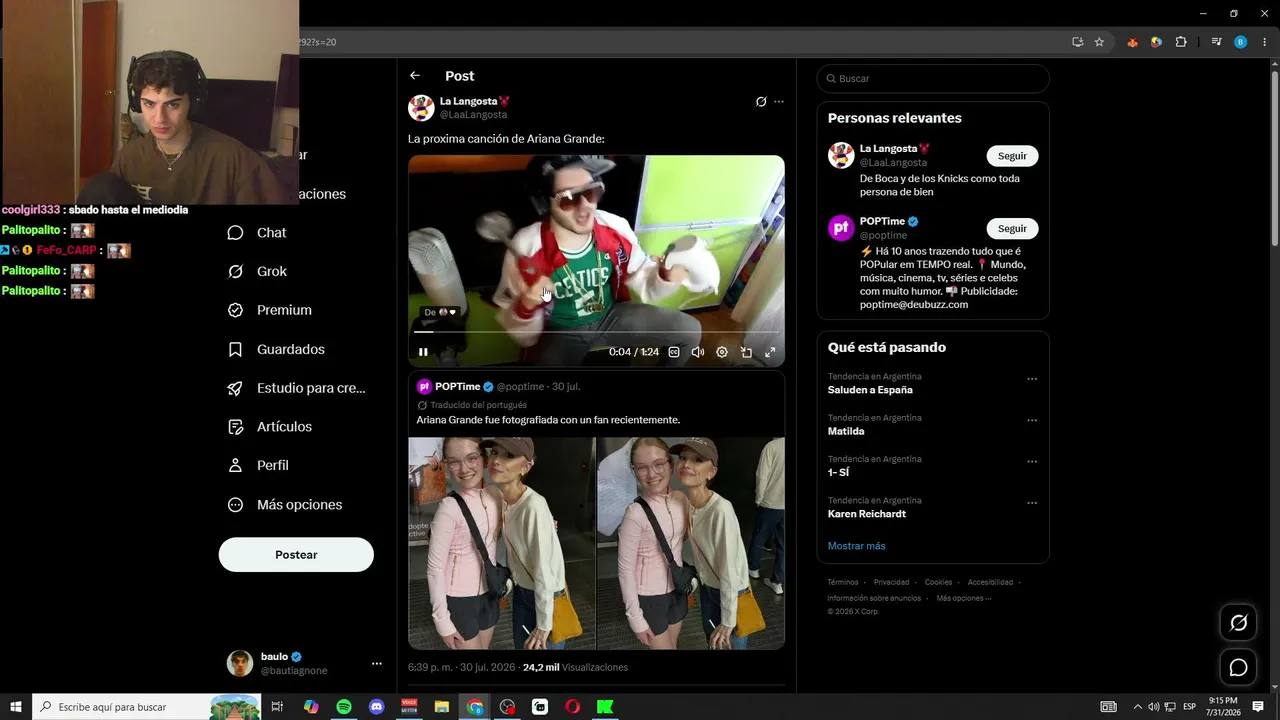
Task: Open baulo account switcher menu
Action: 377,663
